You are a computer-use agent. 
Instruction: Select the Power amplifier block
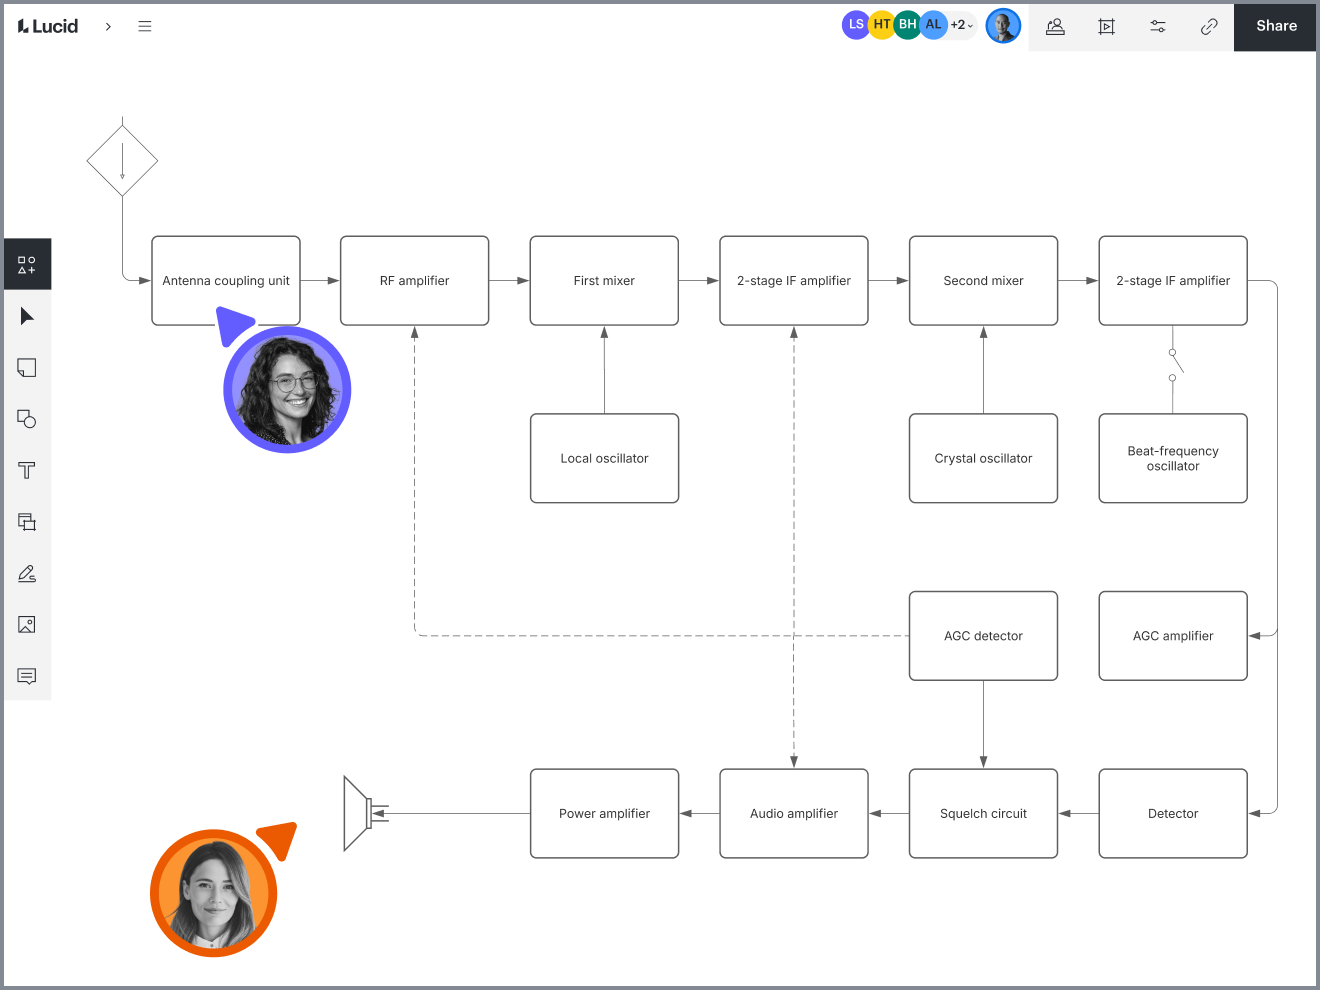604,814
